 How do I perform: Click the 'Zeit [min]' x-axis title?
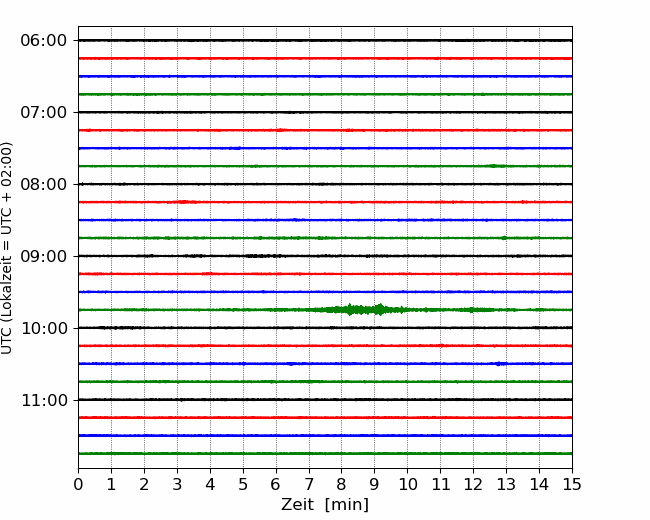click(325, 505)
